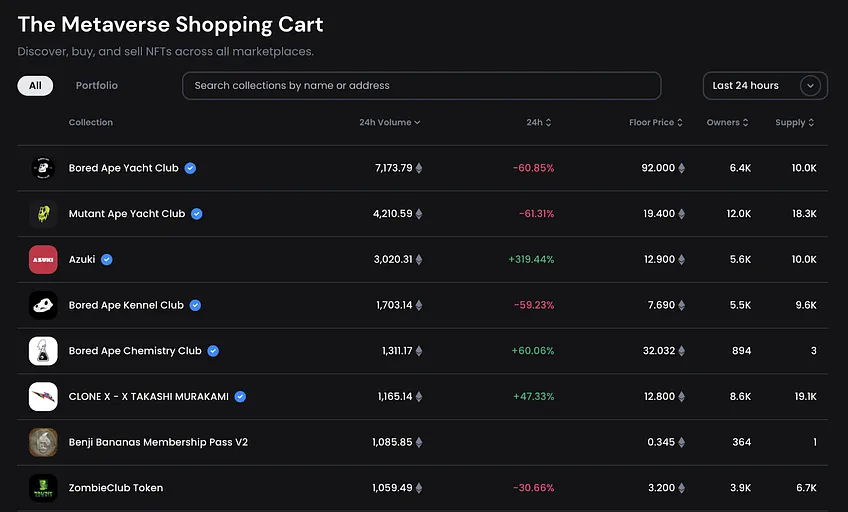
Task: Select the red Azuki logo icon
Action: tap(43, 260)
